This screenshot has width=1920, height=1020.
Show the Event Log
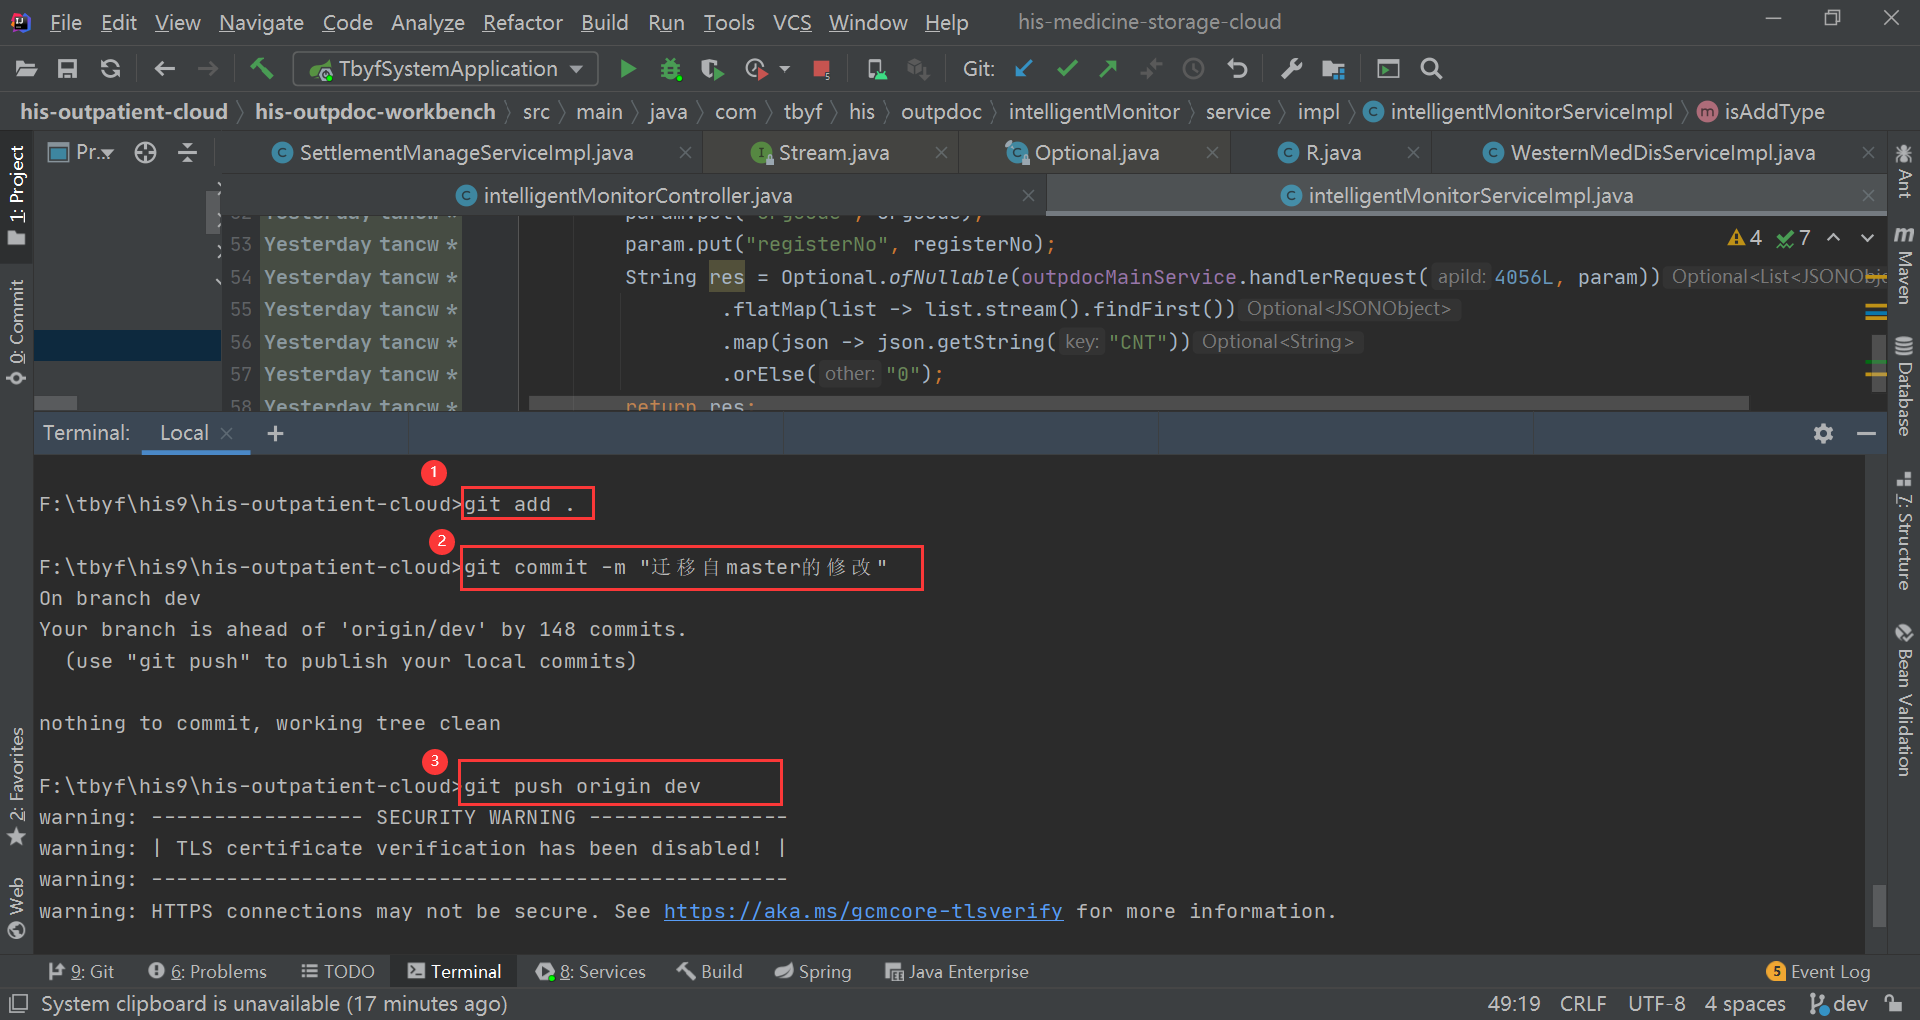[1830, 970]
